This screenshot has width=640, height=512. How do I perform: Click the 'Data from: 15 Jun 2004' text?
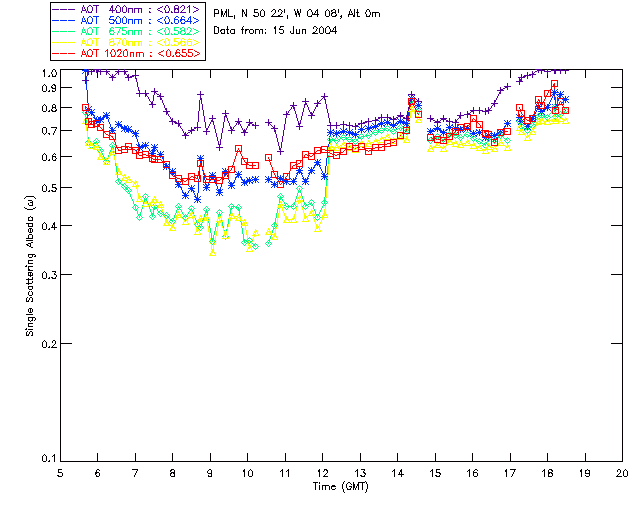[x=275, y=31]
